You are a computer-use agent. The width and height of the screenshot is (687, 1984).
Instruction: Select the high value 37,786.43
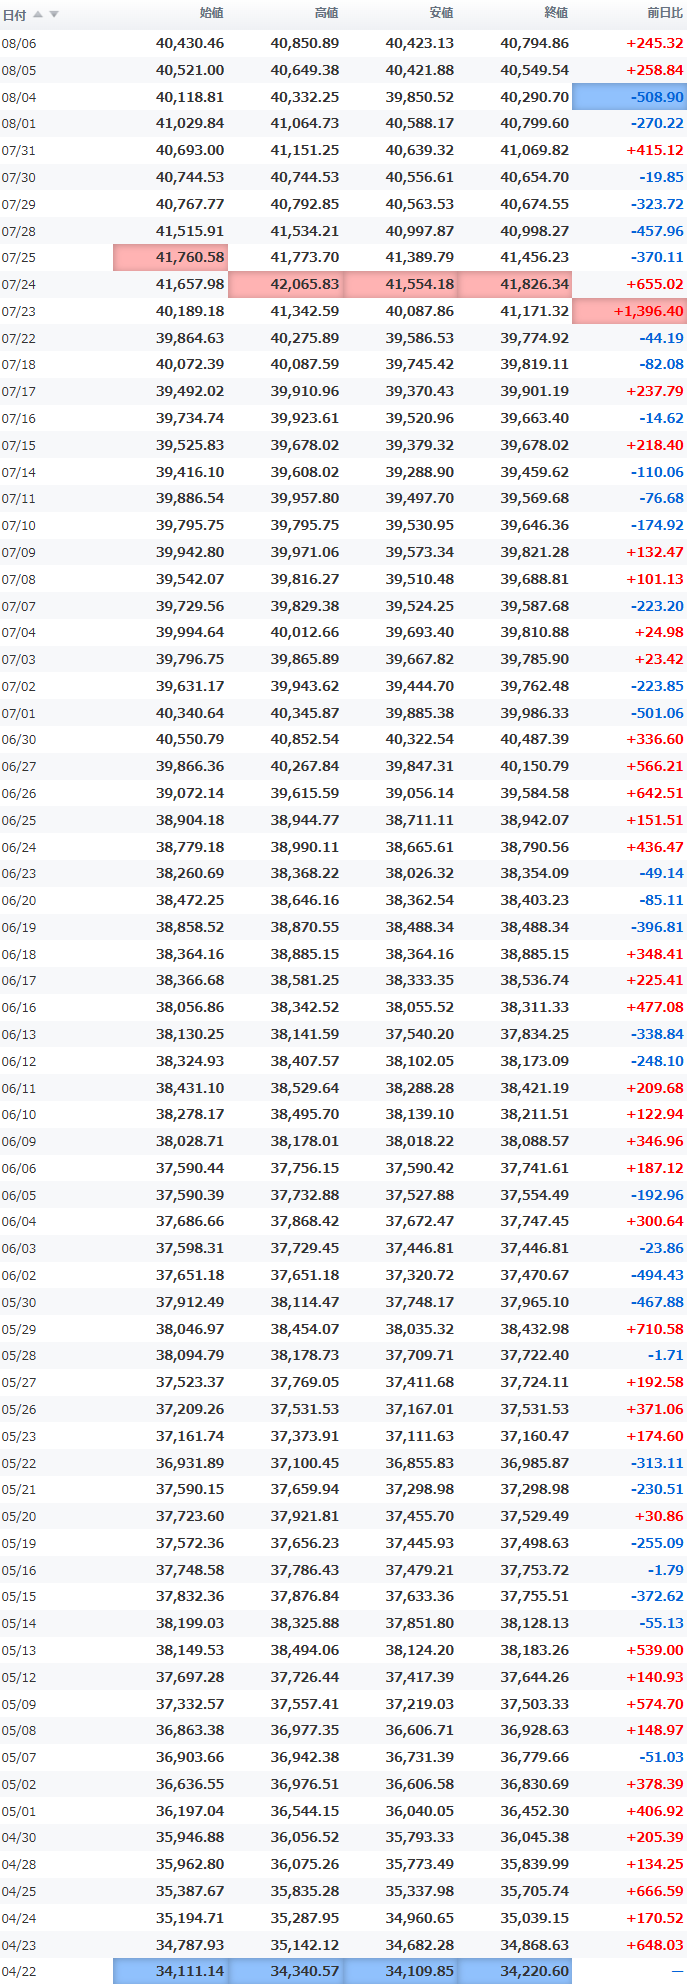point(305,1570)
